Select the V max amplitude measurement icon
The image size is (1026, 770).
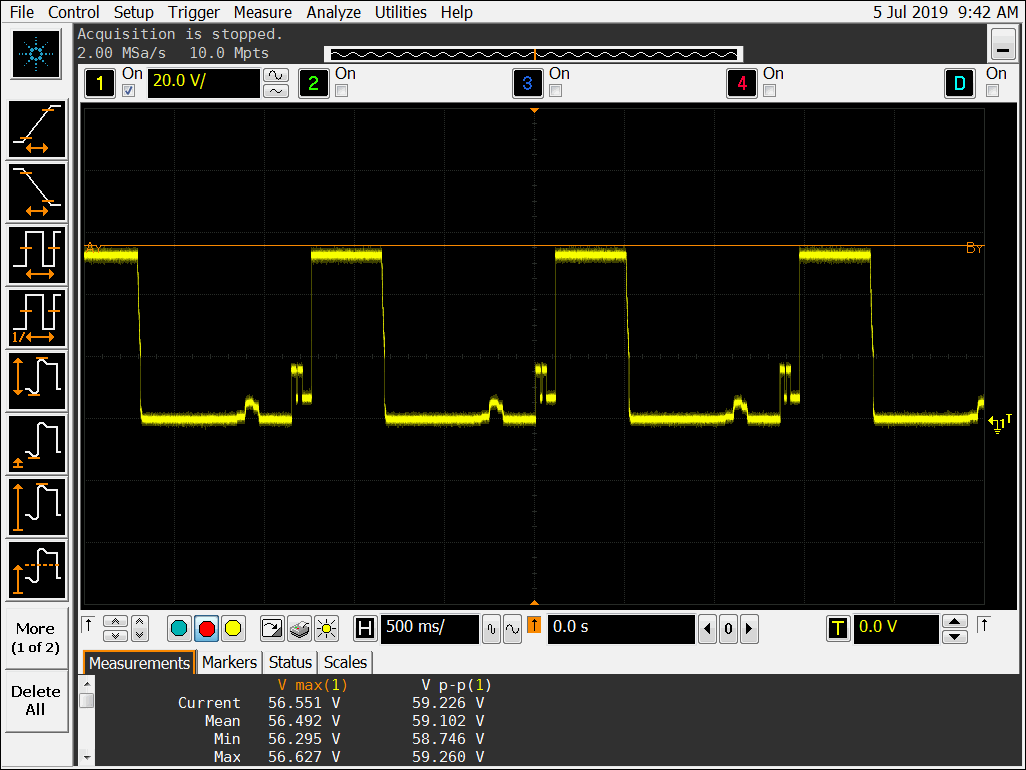pos(37,508)
